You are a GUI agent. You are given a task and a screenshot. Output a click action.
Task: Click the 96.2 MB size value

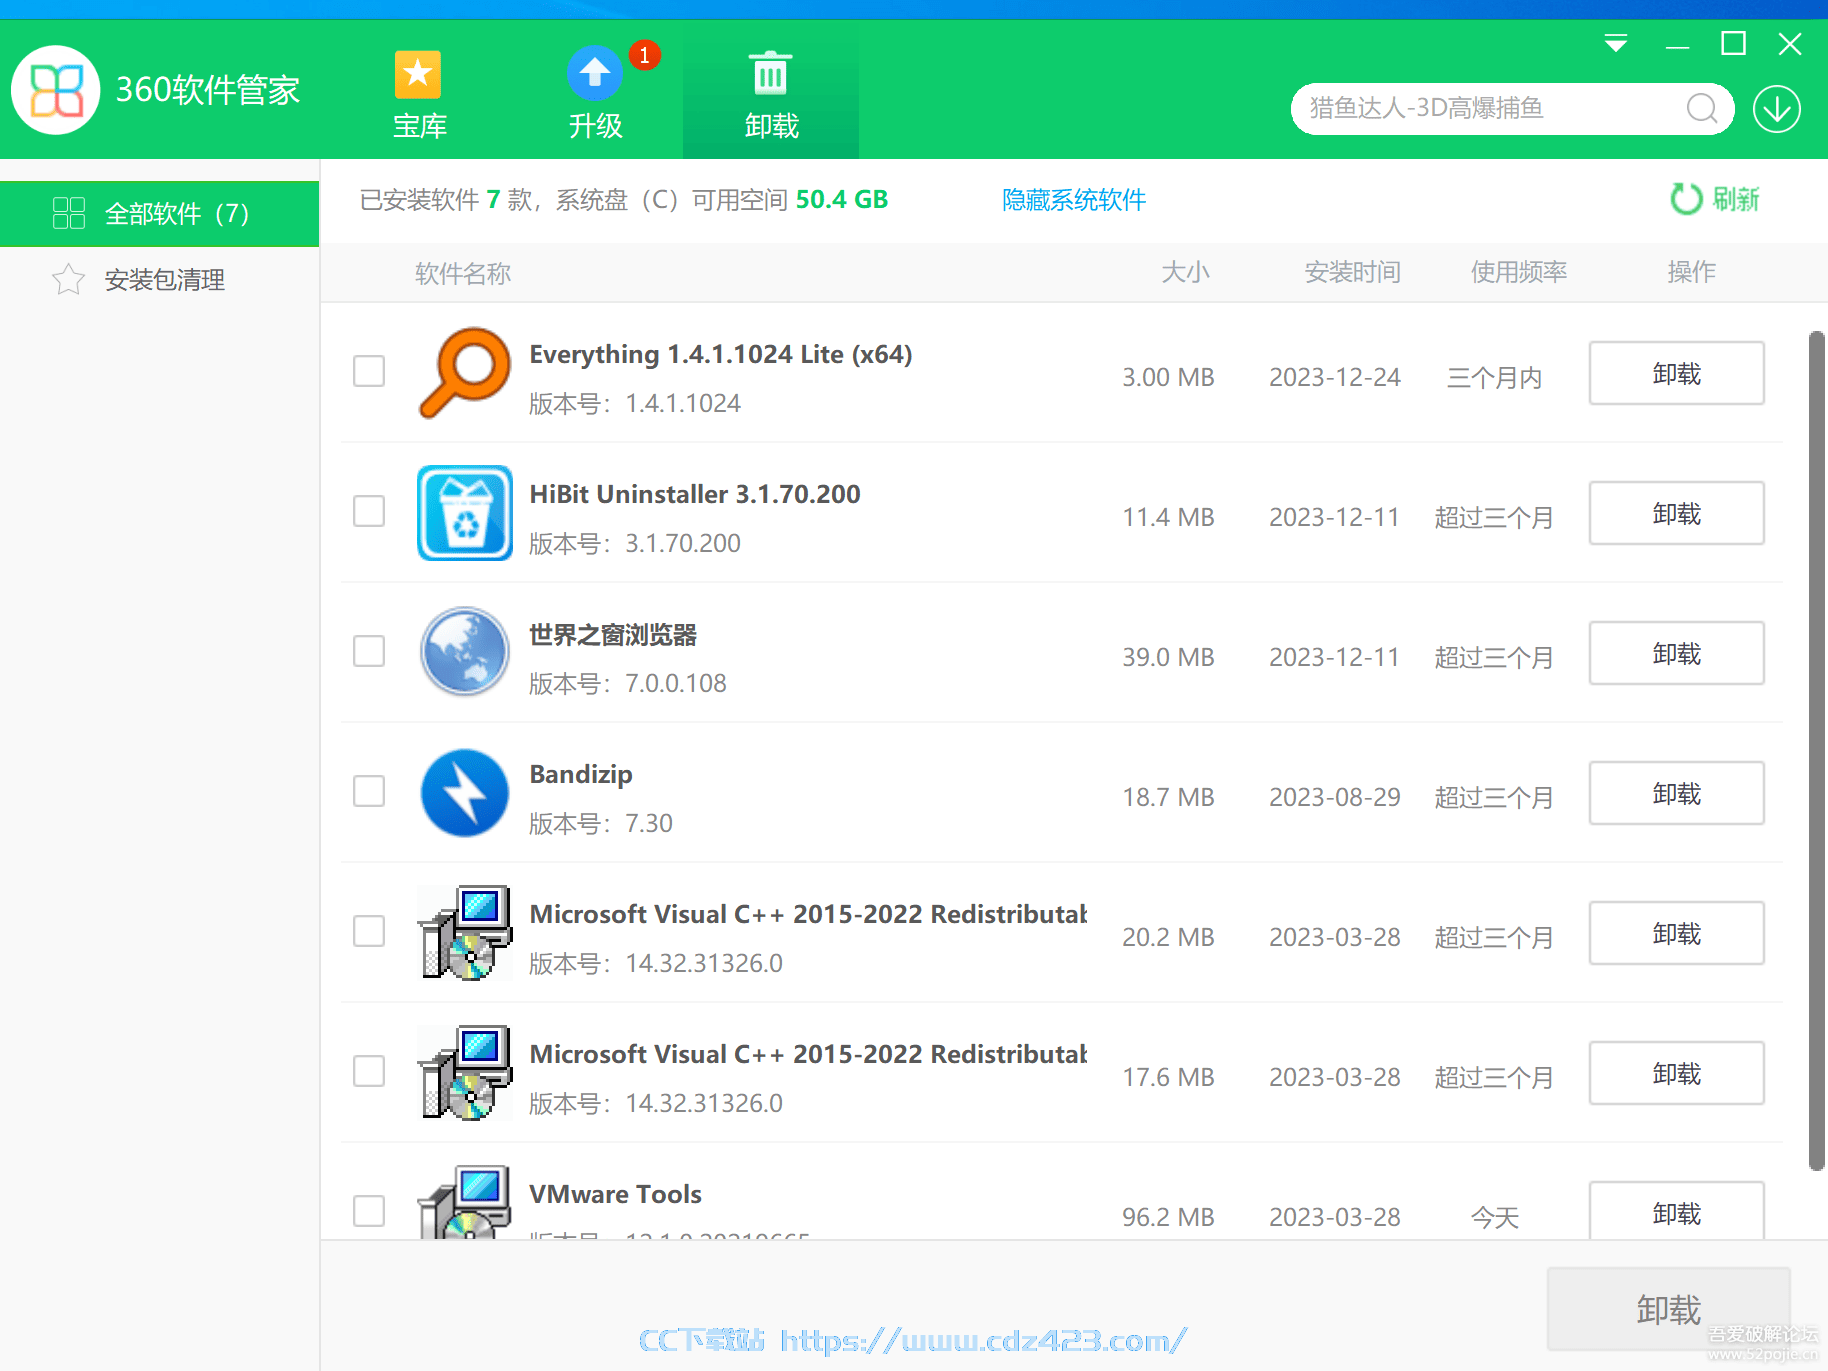1168,1217
